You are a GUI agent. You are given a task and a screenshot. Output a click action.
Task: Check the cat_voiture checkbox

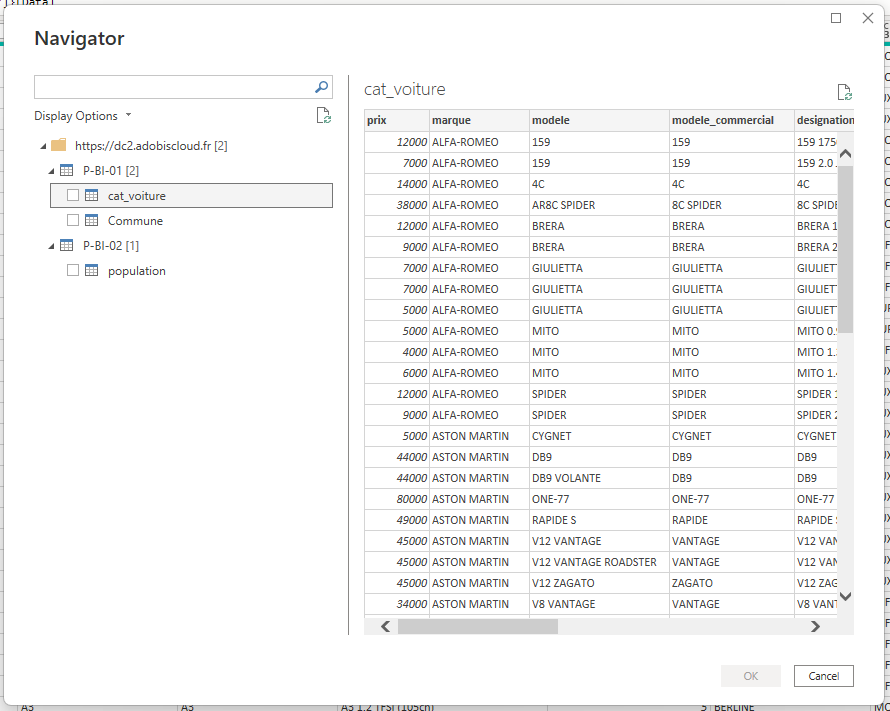point(72,195)
